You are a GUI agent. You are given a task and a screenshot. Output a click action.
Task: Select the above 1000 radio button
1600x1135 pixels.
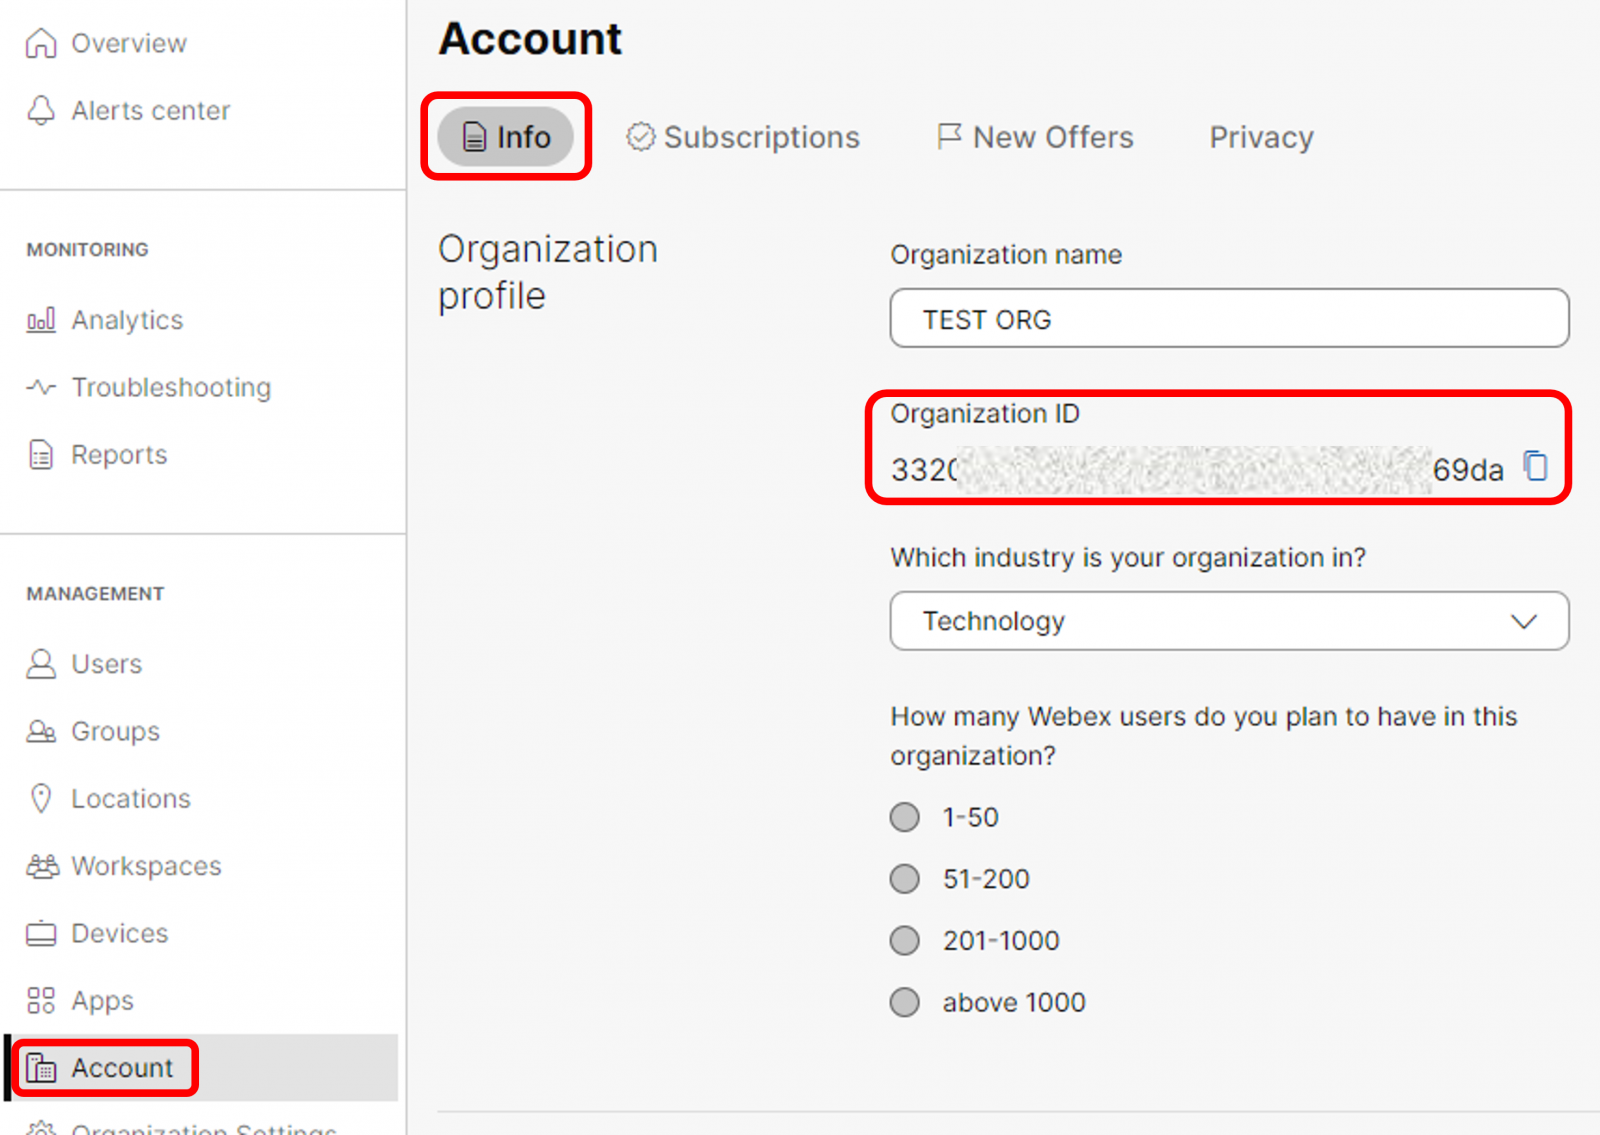[905, 1002]
